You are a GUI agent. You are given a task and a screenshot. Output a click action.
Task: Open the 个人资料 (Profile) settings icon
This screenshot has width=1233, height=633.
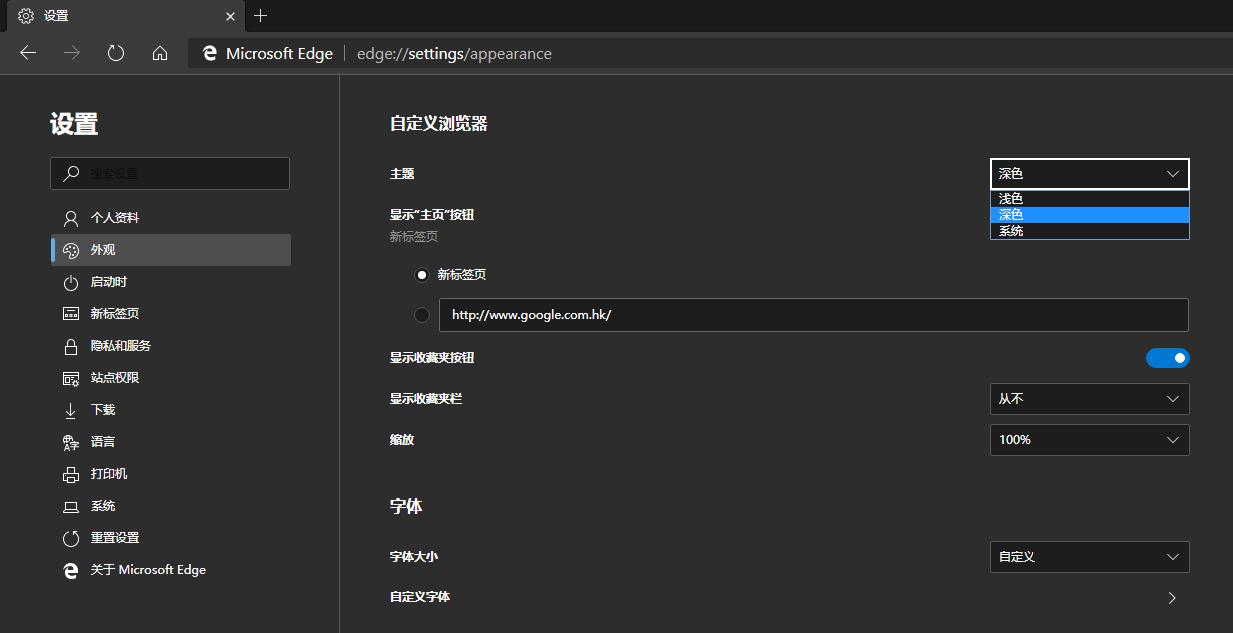tap(70, 217)
